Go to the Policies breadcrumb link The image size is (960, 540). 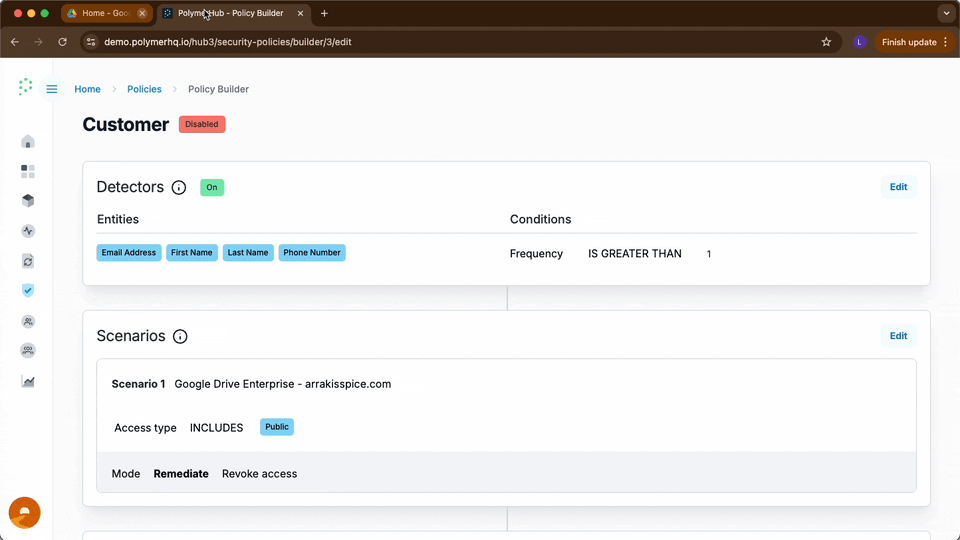tap(144, 89)
